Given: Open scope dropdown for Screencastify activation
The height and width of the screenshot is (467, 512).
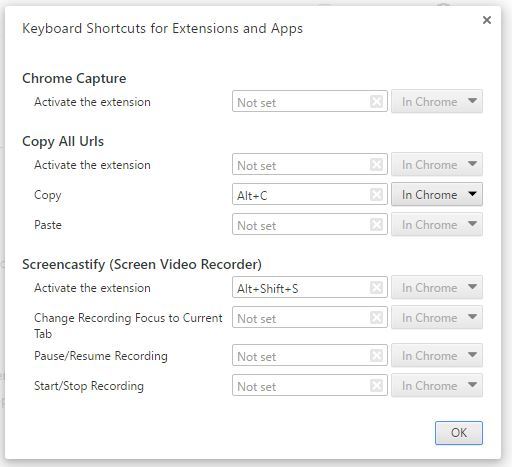Looking at the screenshot, I should (x=437, y=287).
